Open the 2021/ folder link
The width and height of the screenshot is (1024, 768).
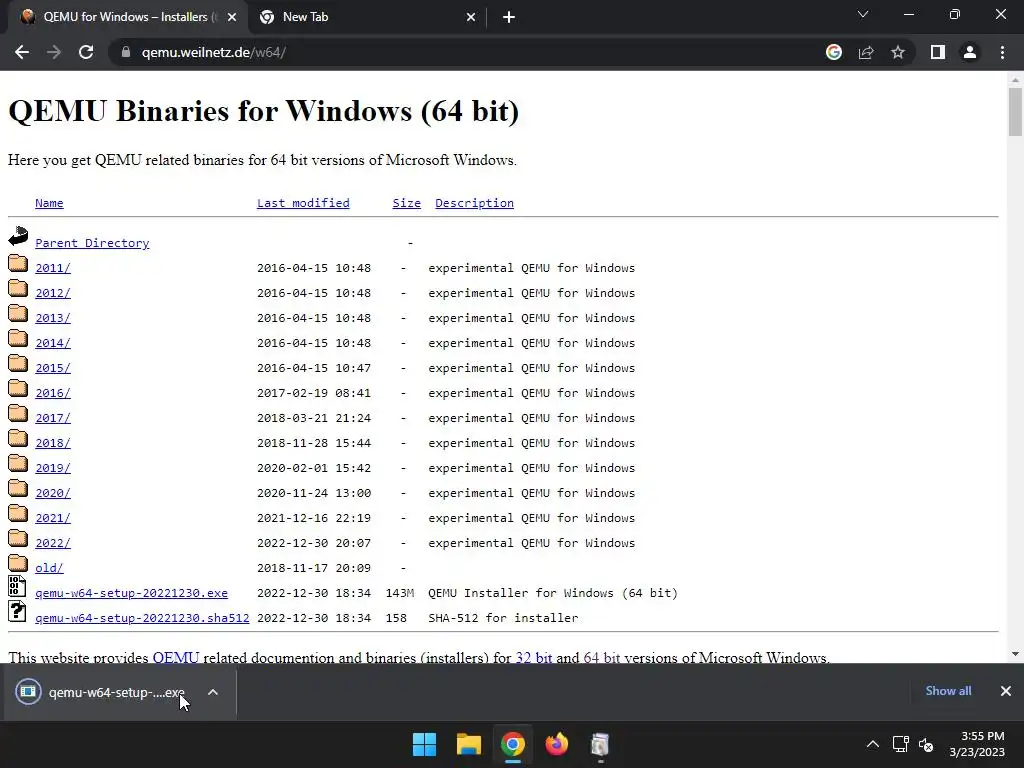pyautogui.click(x=53, y=518)
